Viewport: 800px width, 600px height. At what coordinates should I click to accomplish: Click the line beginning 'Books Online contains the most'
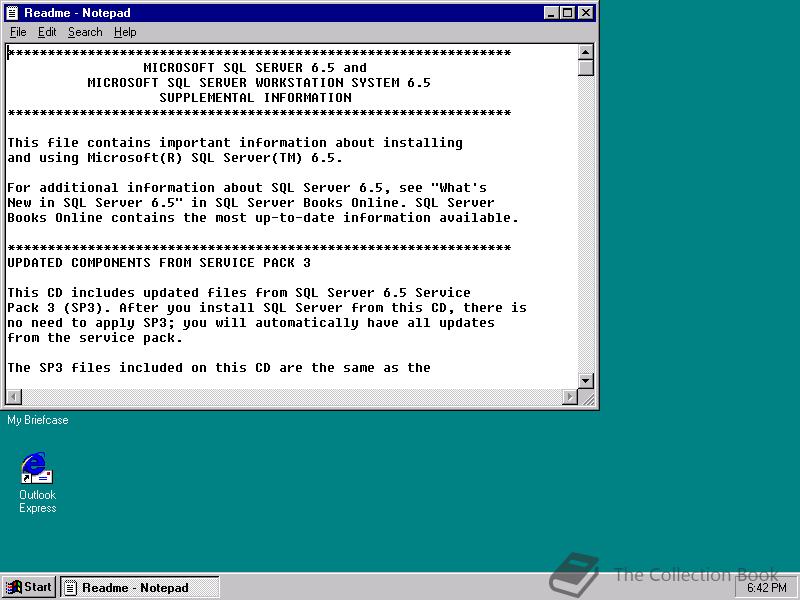coord(263,218)
